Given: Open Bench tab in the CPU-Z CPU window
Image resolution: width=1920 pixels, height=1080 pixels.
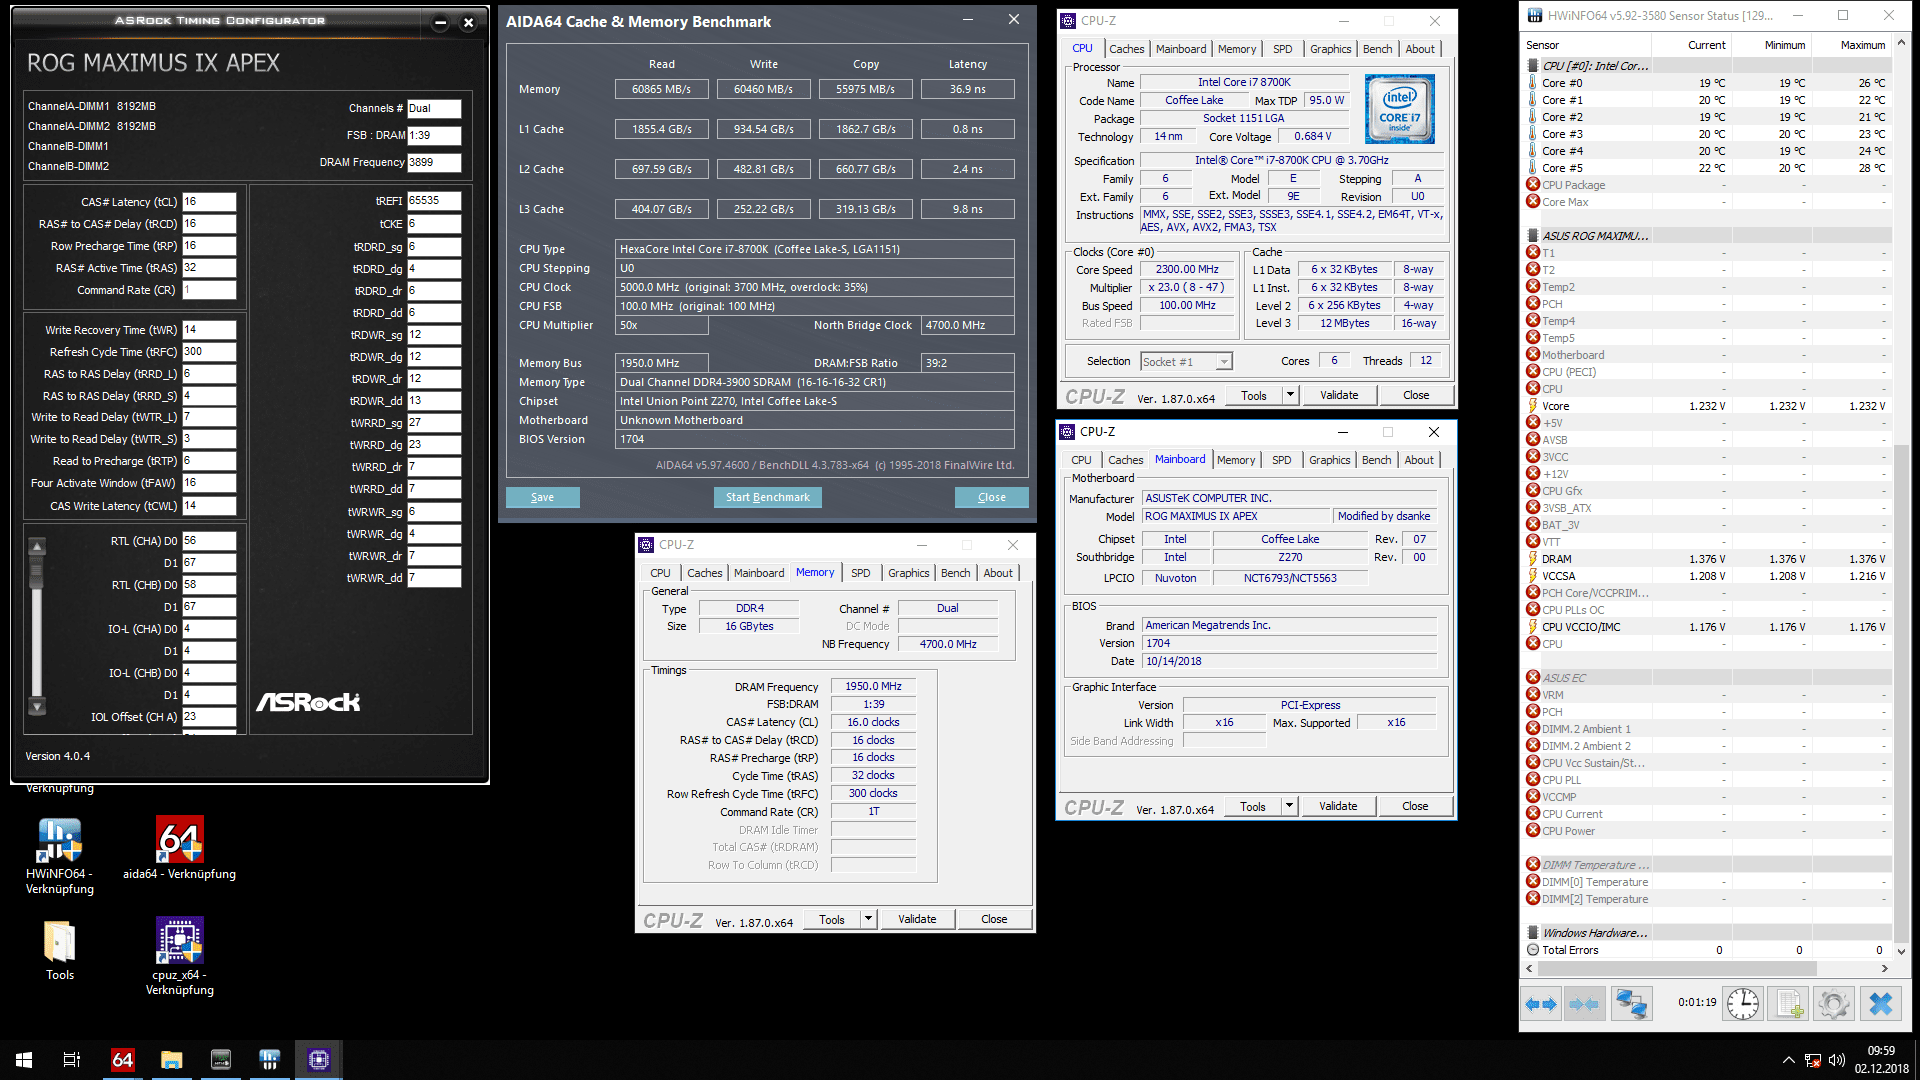Looking at the screenshot, I should pyautogui.click(x=1377, y=49).
